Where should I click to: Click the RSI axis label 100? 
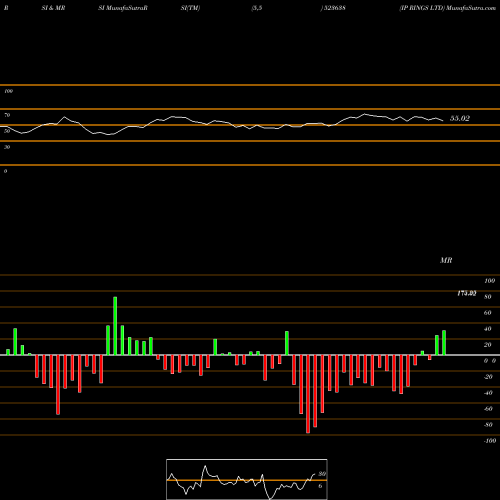[8, 91]
